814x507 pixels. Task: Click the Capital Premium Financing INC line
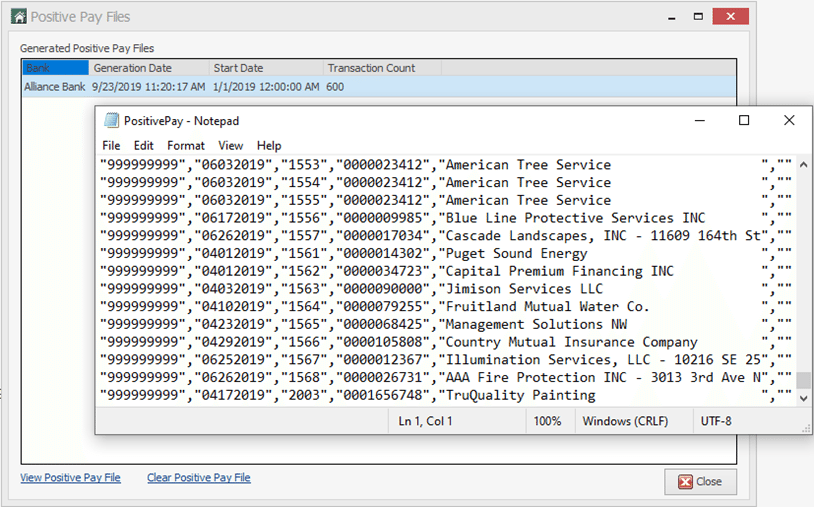point(446,271)
